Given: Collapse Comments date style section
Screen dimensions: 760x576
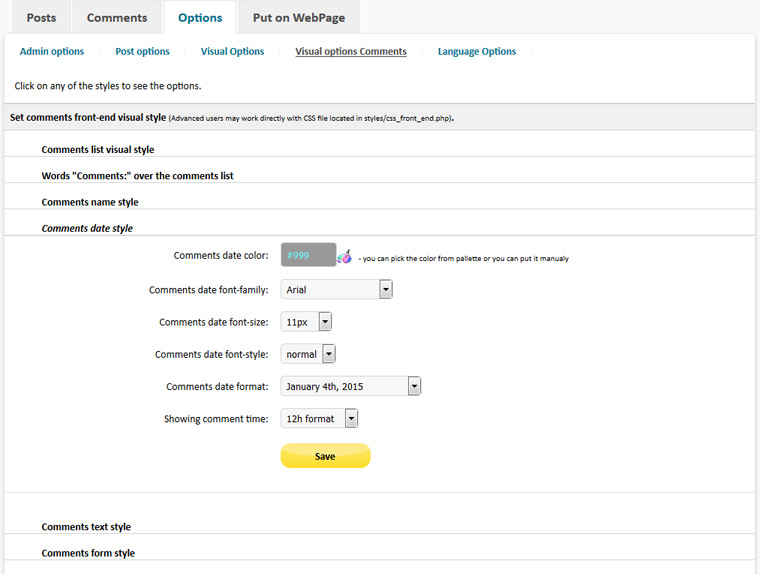Looking at the screenshot, I should [x=87, y=228].
